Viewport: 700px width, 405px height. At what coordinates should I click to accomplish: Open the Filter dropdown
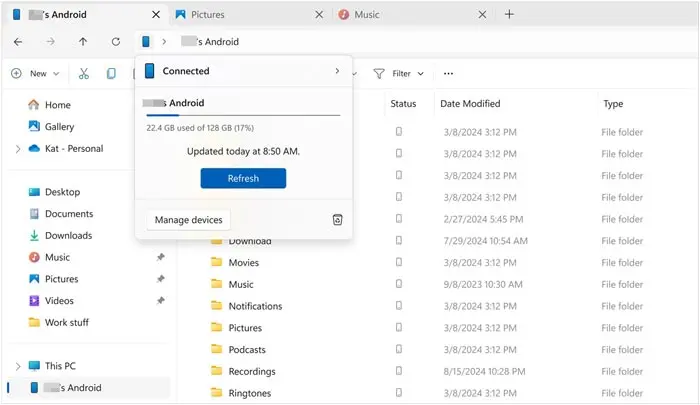click(x=400, y=73)
